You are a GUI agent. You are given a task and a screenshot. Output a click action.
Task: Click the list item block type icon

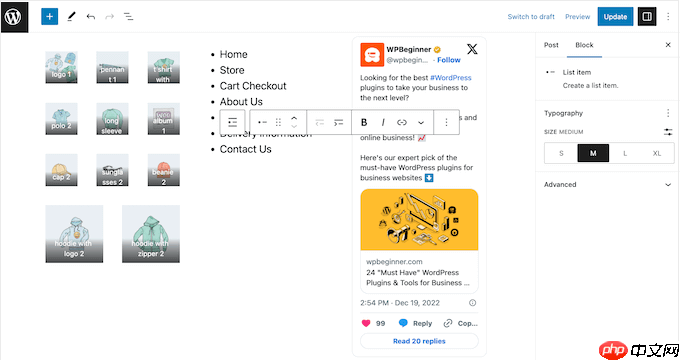262,122
